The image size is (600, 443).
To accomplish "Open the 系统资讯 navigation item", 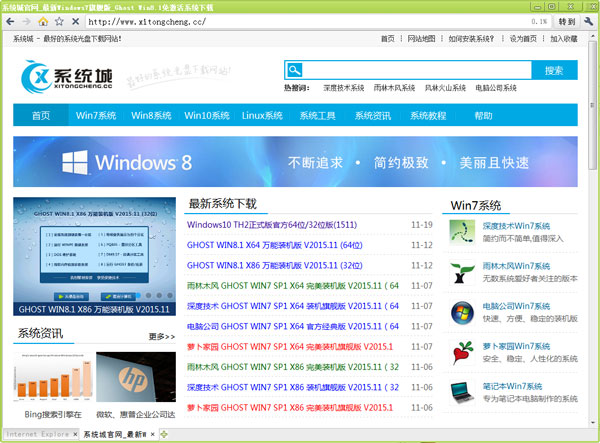I will click(x=373, y=115).
